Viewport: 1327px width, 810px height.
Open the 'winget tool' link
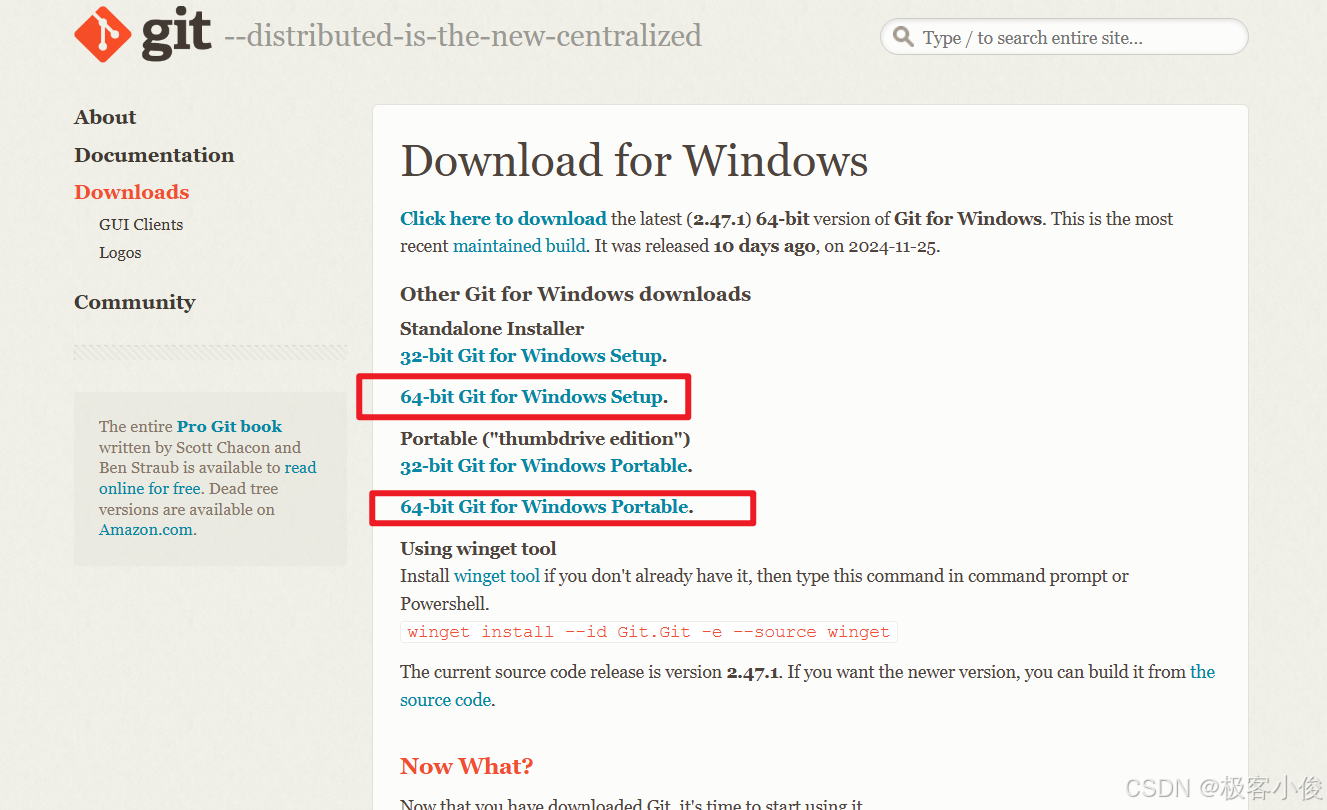click(x=497, y=576)
